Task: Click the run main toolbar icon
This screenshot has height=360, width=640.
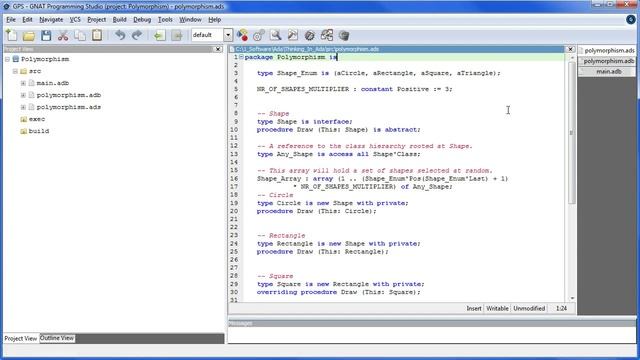Action: pyautogui.click(x=327, y=36)
